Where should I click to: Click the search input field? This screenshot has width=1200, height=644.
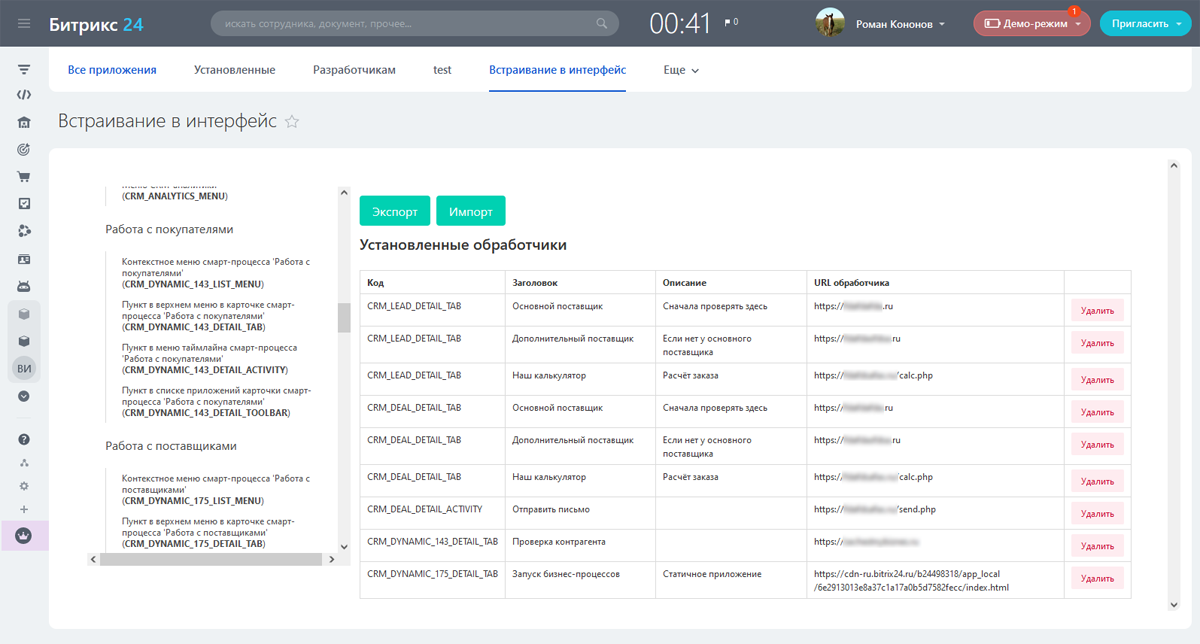tap(405, 23)
